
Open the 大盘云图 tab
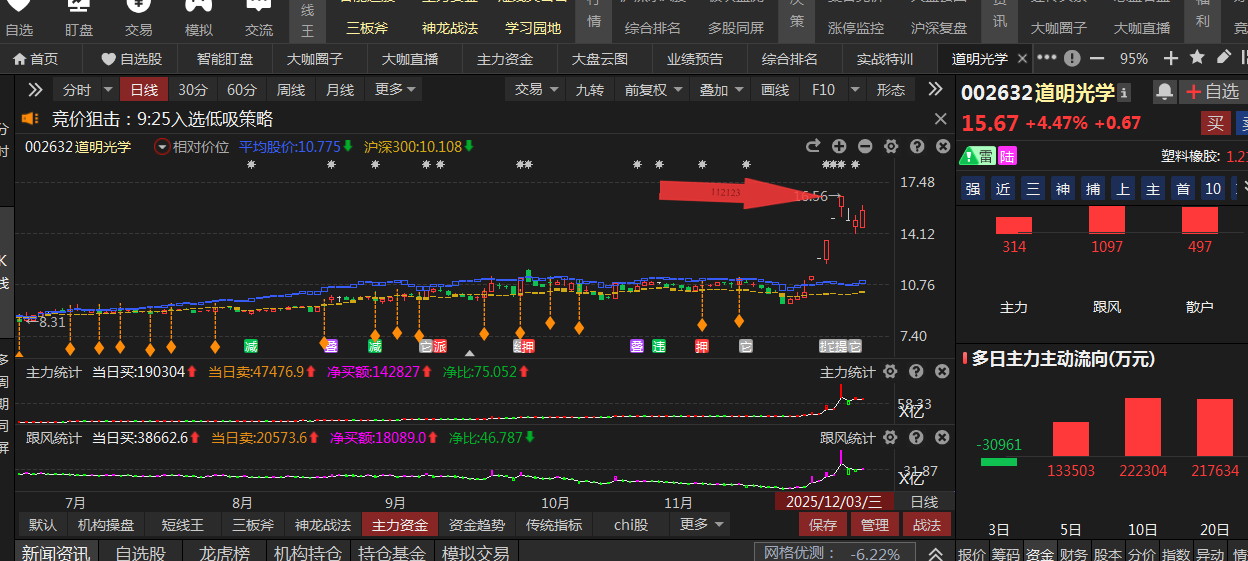tap(600, 59)
